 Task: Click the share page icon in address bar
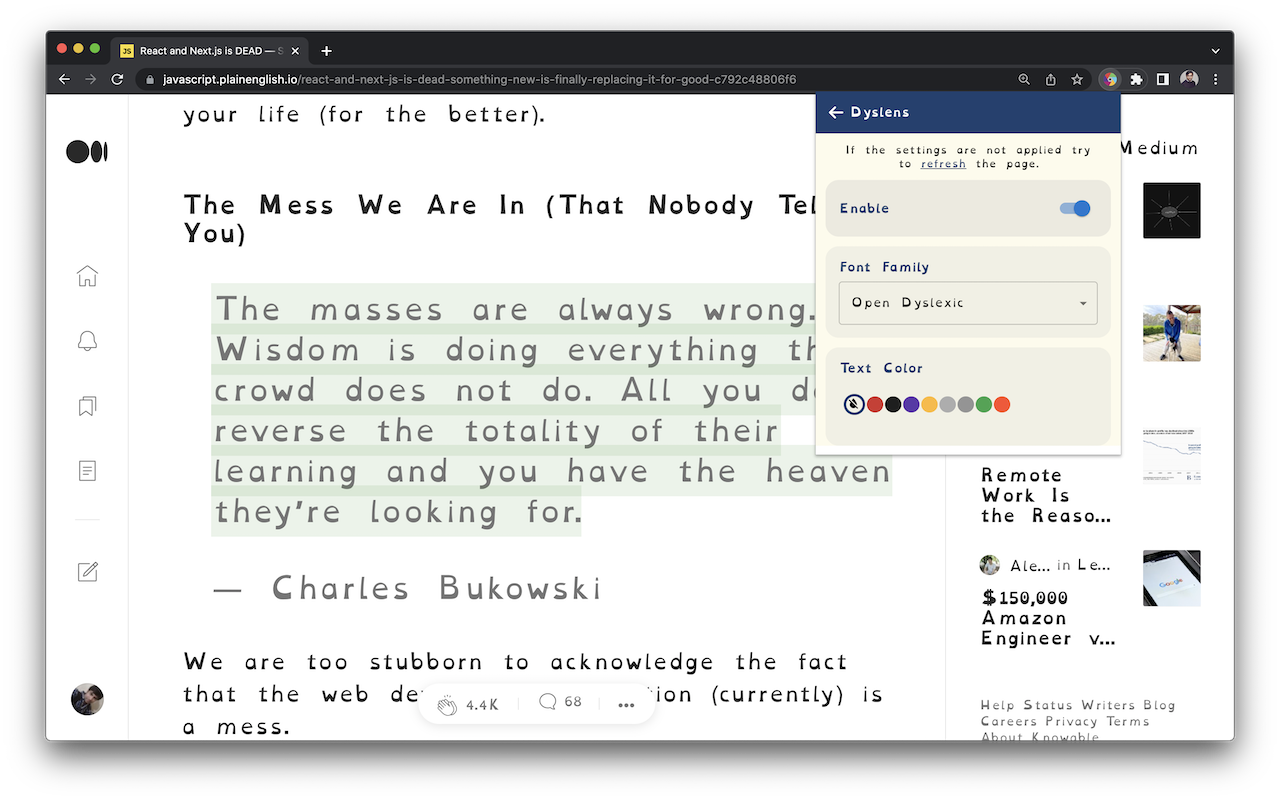pos(1050,79)
